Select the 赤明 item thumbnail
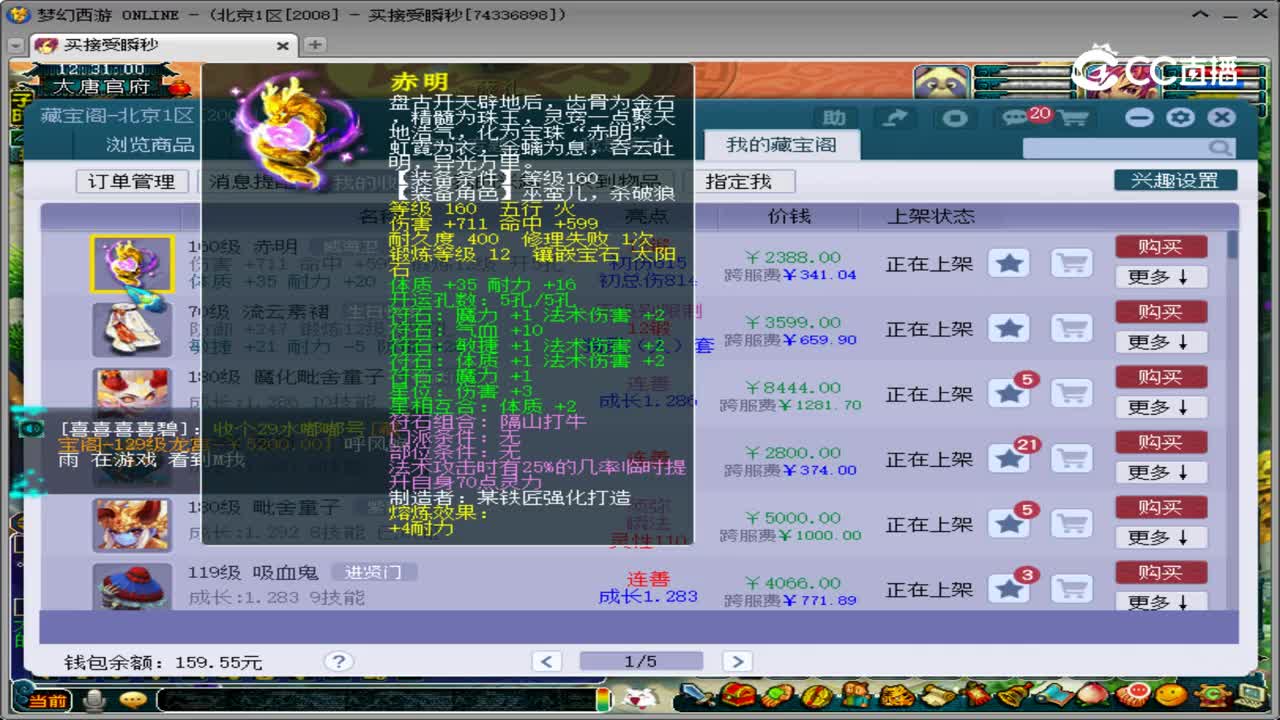 (x=132, y=264)
